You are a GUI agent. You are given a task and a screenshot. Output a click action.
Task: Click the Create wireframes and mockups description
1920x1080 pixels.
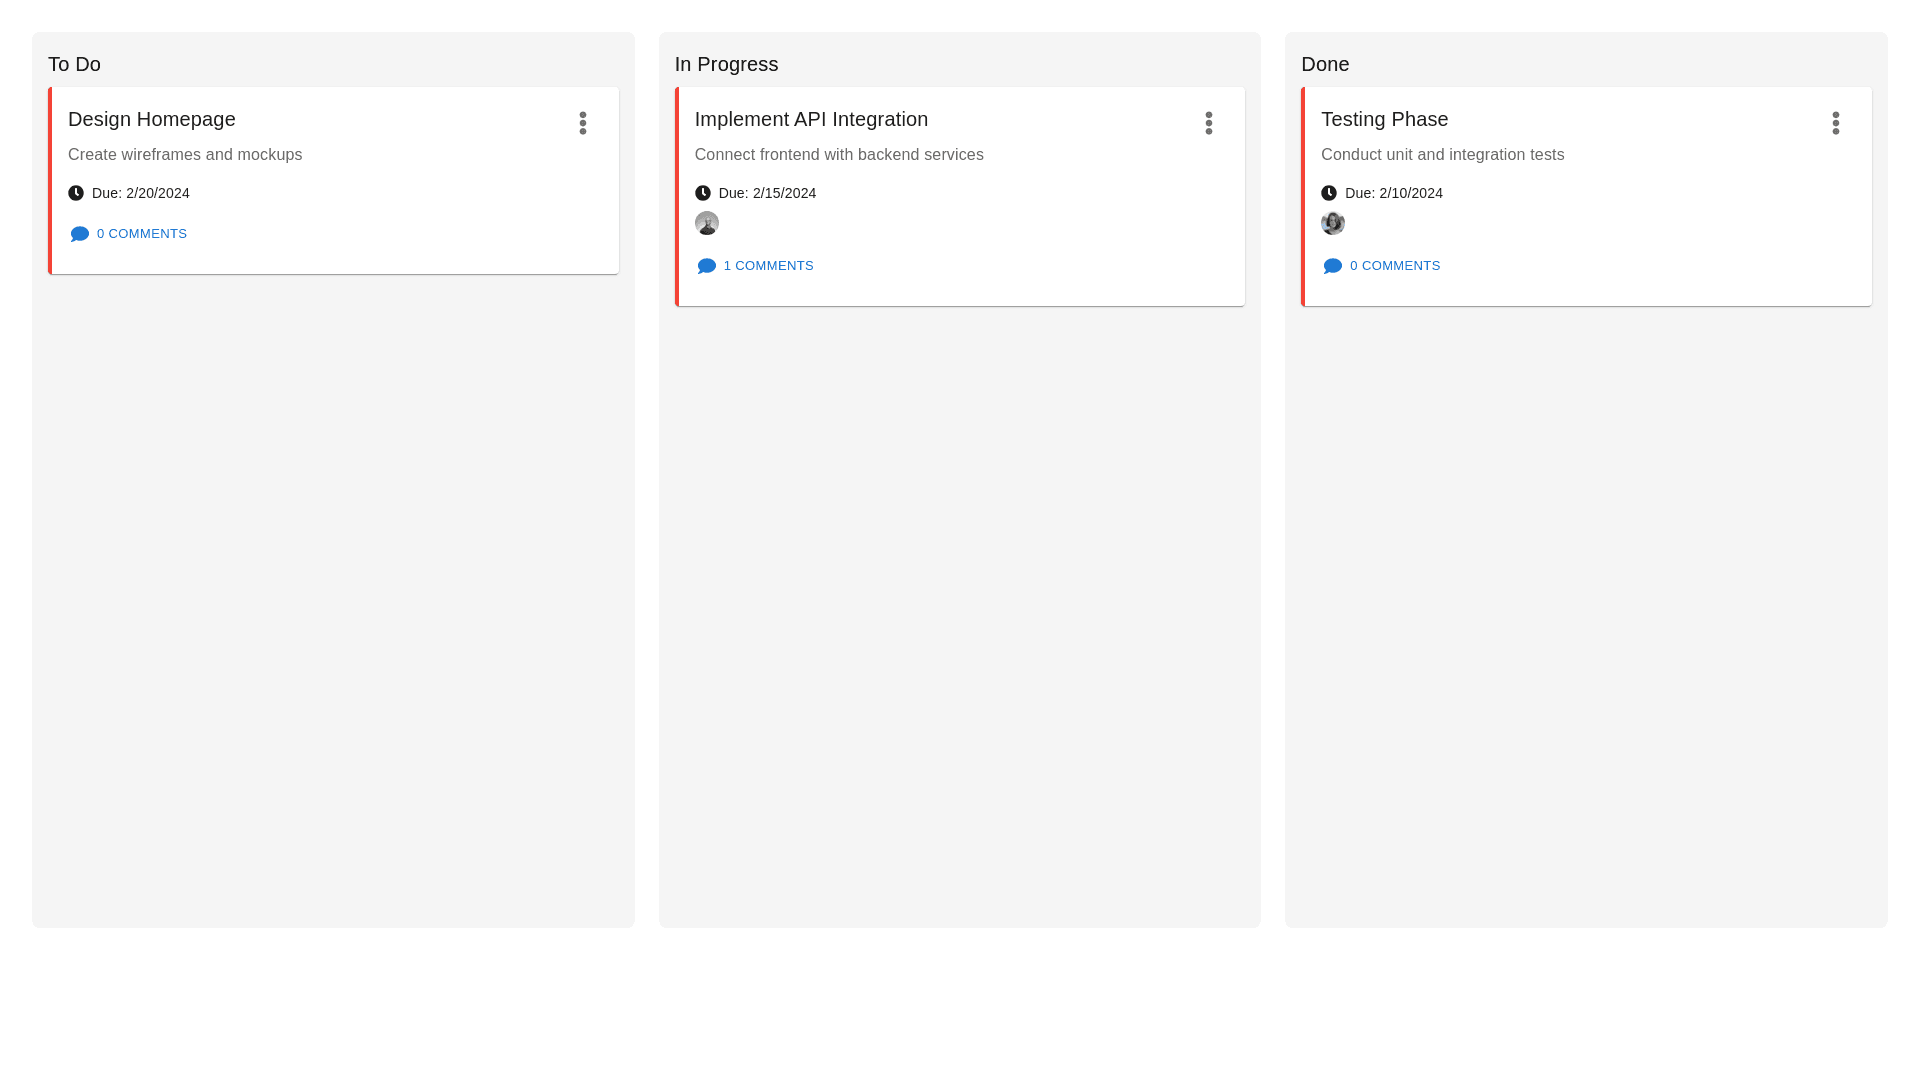(x=185, y=155)
